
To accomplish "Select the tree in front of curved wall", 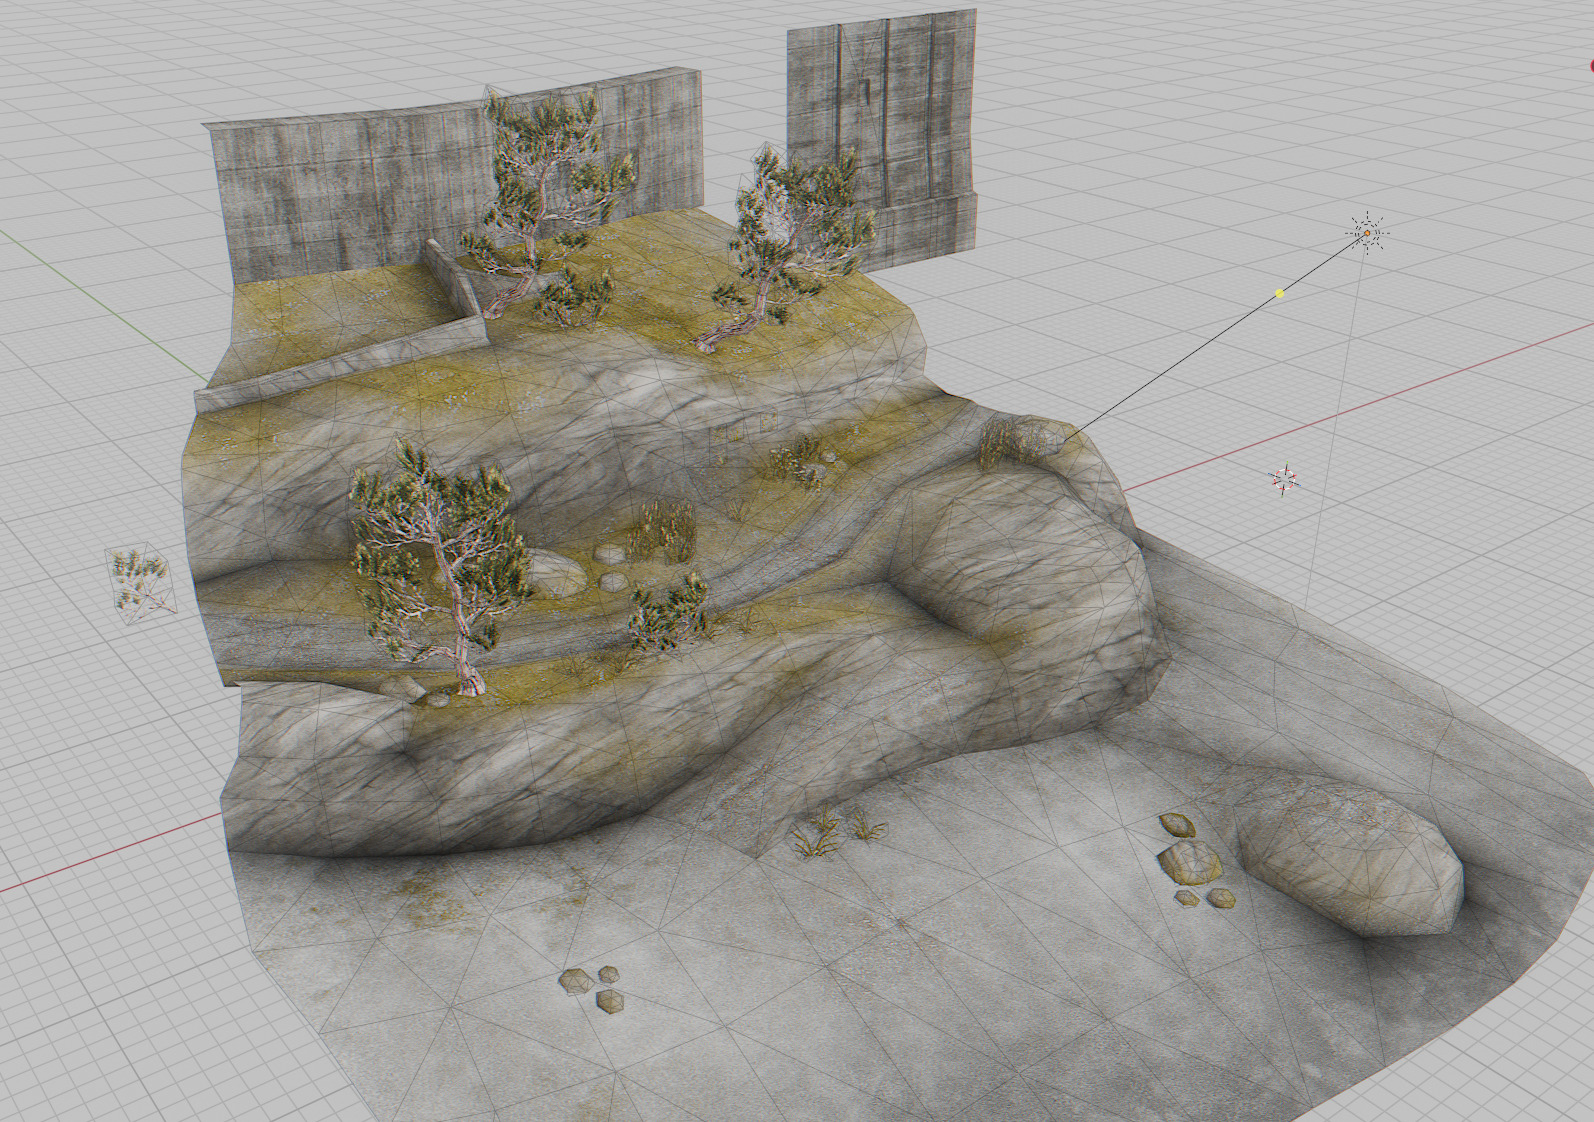I will pyautogui.click(x=545, y=190).
